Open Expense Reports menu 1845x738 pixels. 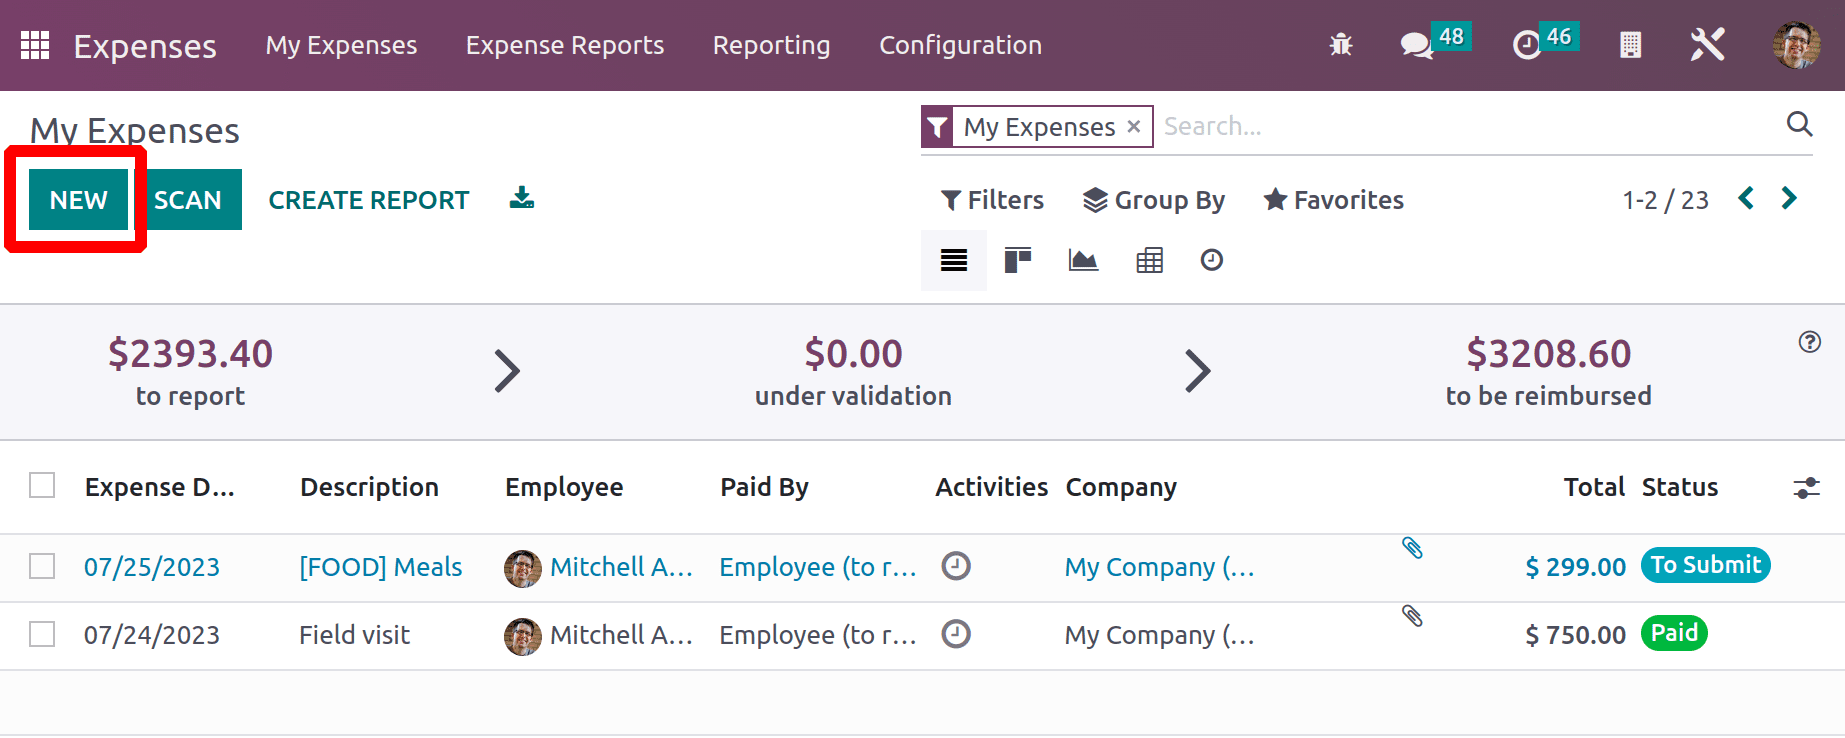565,45
